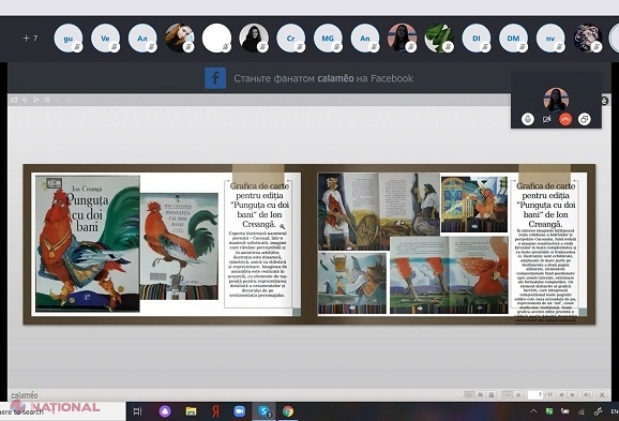This screenshot has width=619, height=421.
Task: Select participant avatar 'Ал'
Action: [143, 38]
